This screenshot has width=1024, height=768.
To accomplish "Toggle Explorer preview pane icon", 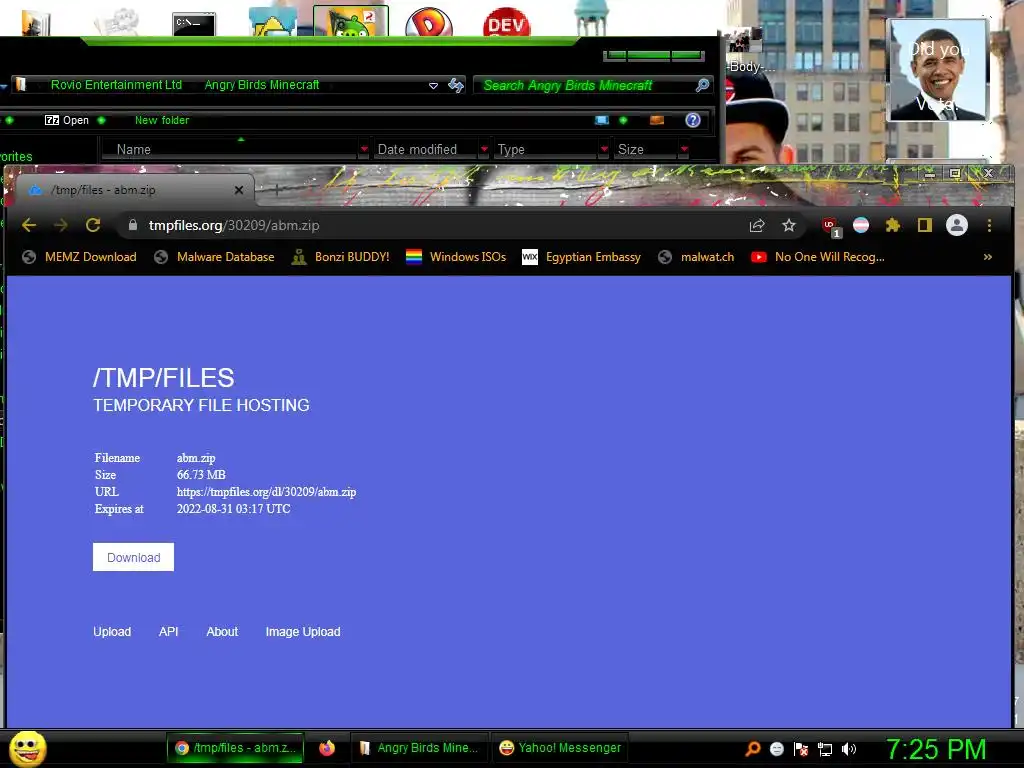I will pos(657,120).
